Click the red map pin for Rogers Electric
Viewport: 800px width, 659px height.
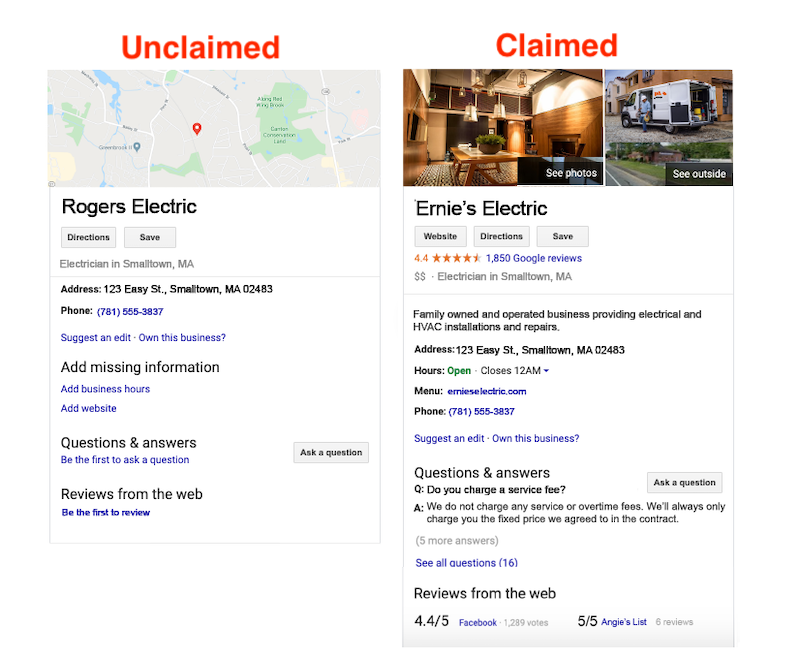click(x=197, y=128)
